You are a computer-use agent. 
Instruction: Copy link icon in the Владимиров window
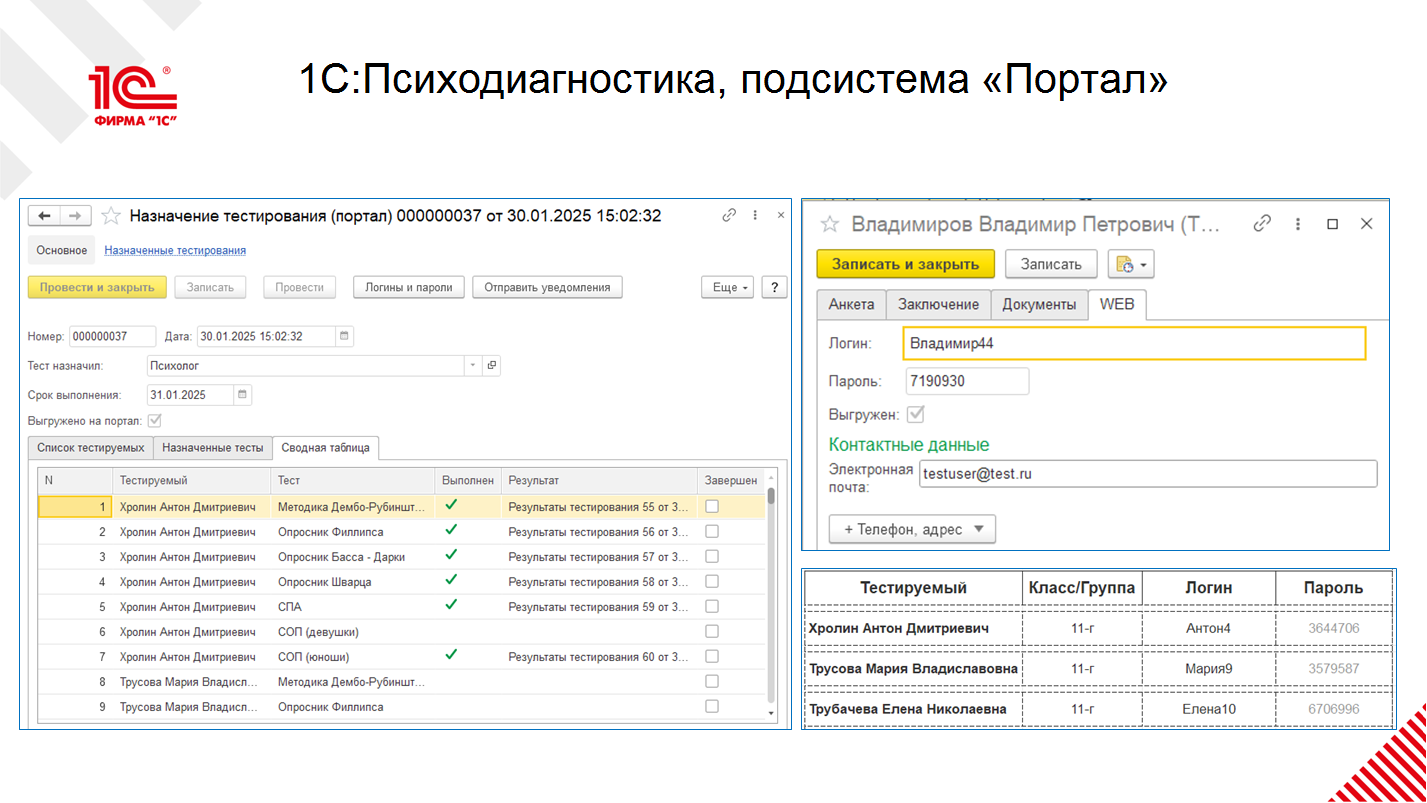point(1263,224)
